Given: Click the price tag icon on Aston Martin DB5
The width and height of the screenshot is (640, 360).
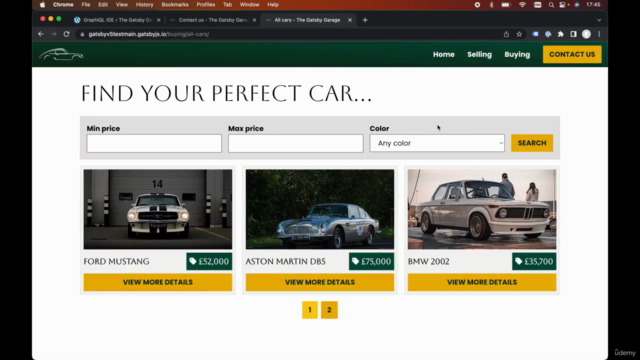Looking at the screenshot, I should (356, 261).
